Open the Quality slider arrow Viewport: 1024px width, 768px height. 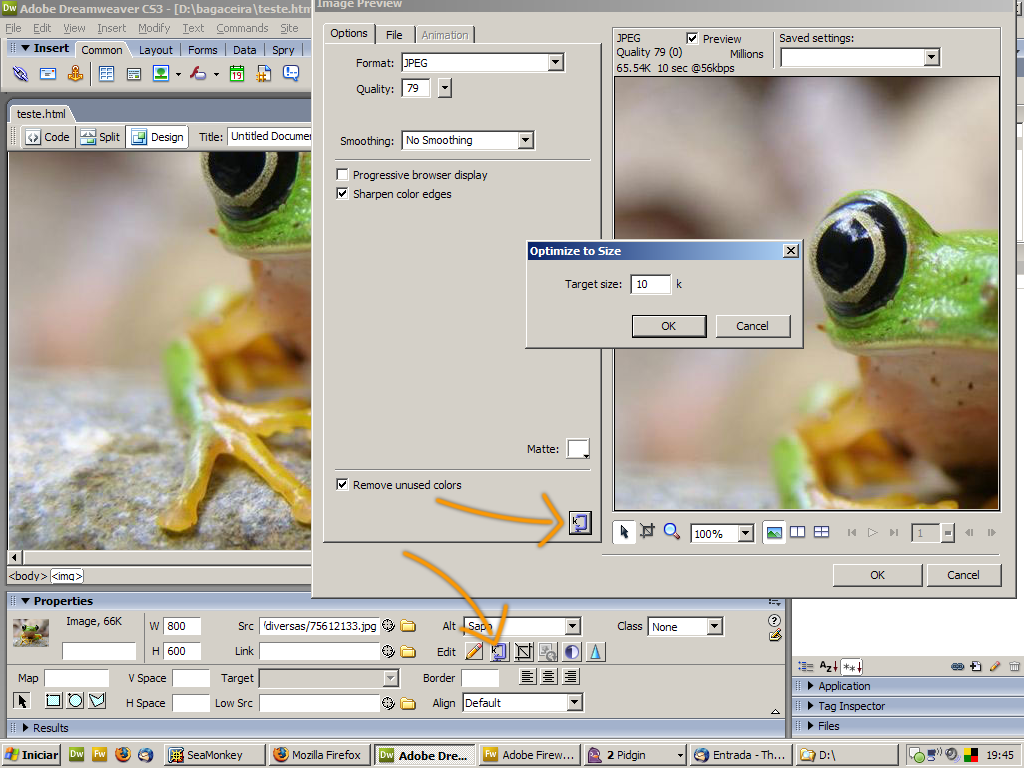coord(445,88)
